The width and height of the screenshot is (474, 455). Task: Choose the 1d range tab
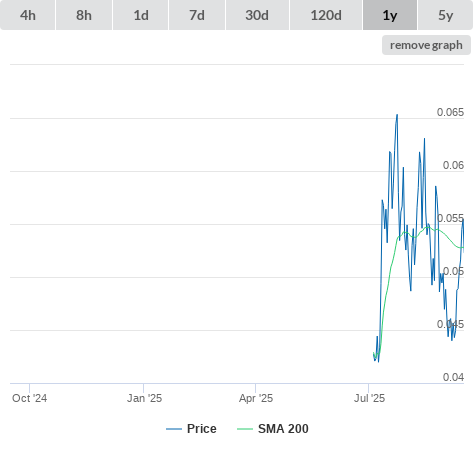tap(141, 15)
